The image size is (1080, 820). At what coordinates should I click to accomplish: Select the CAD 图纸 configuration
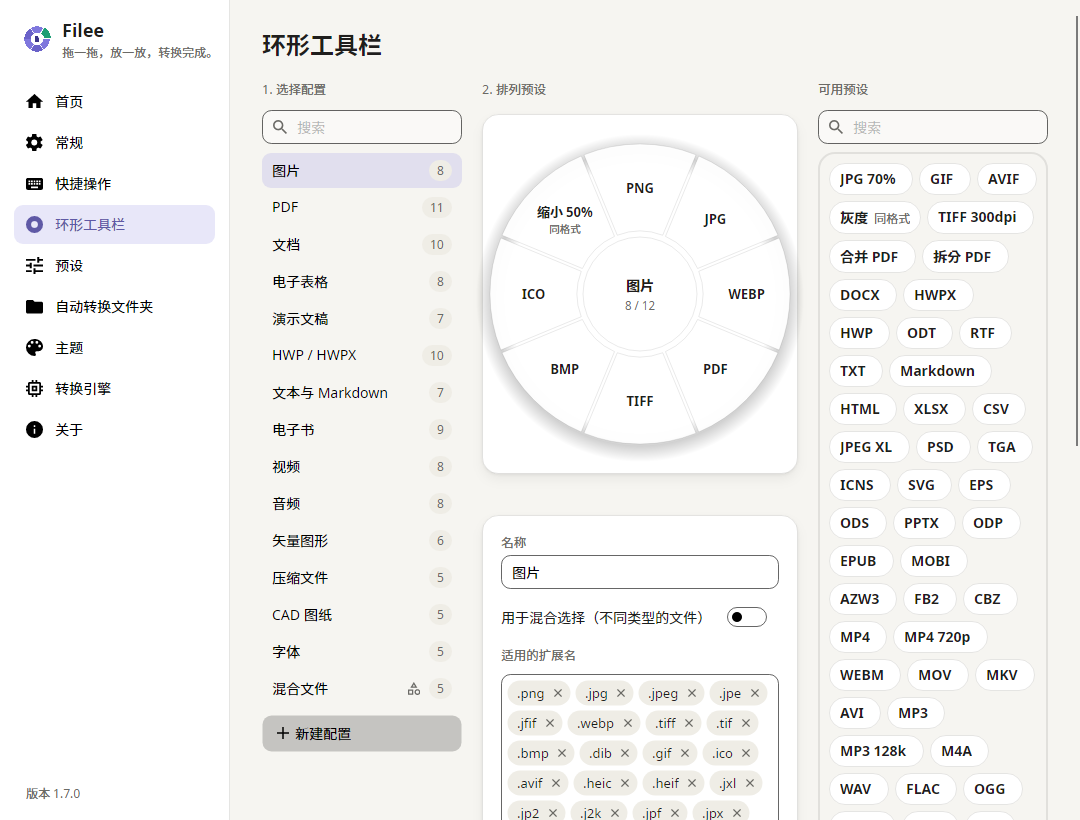362,615
